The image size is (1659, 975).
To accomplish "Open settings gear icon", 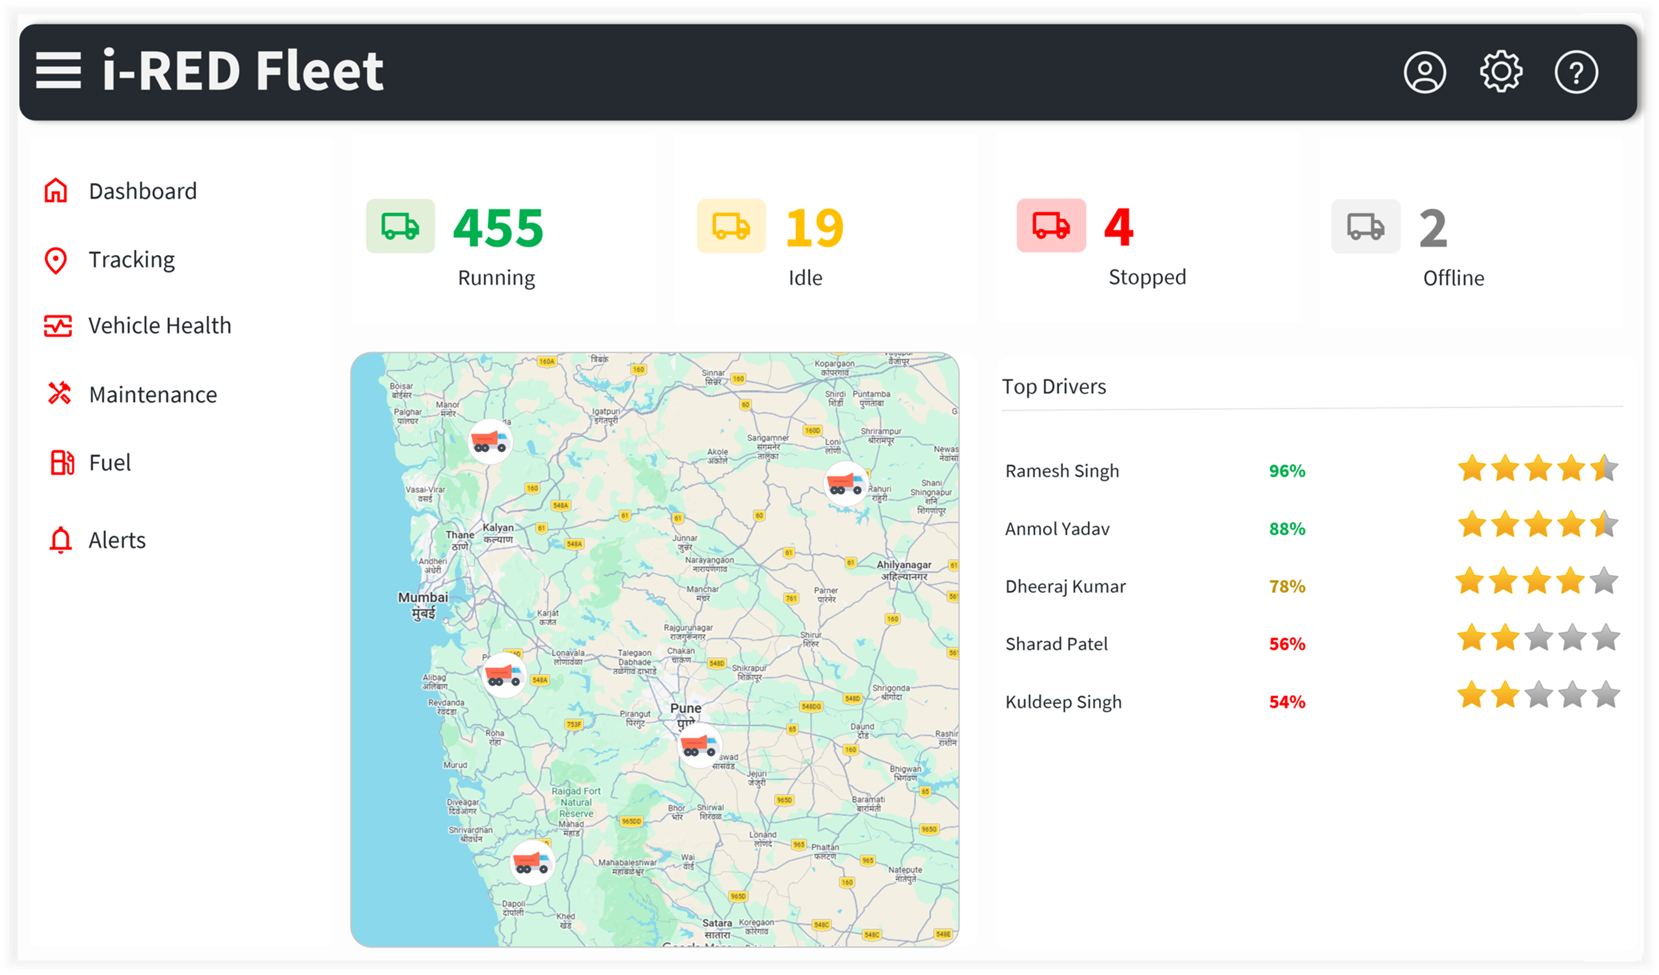I will point(1500,72).
